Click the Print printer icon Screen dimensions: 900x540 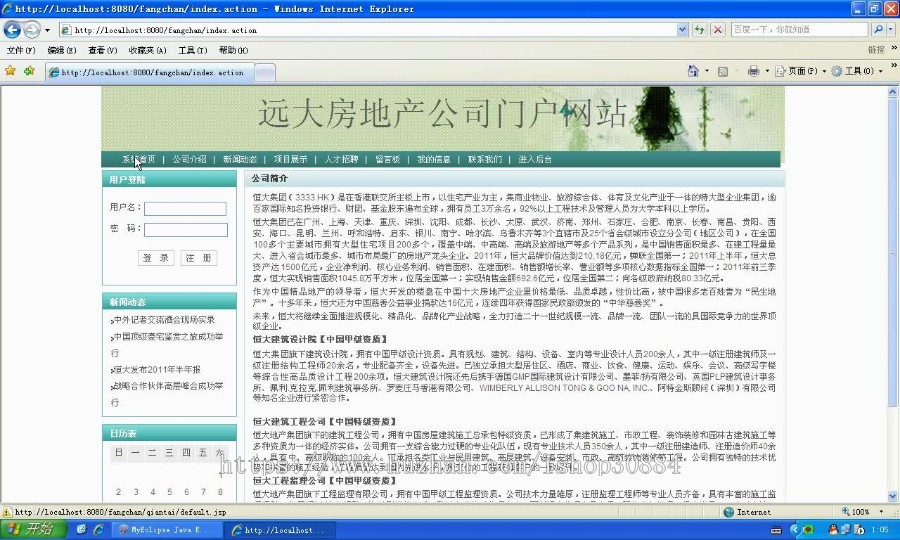click(x=753, y=71)
